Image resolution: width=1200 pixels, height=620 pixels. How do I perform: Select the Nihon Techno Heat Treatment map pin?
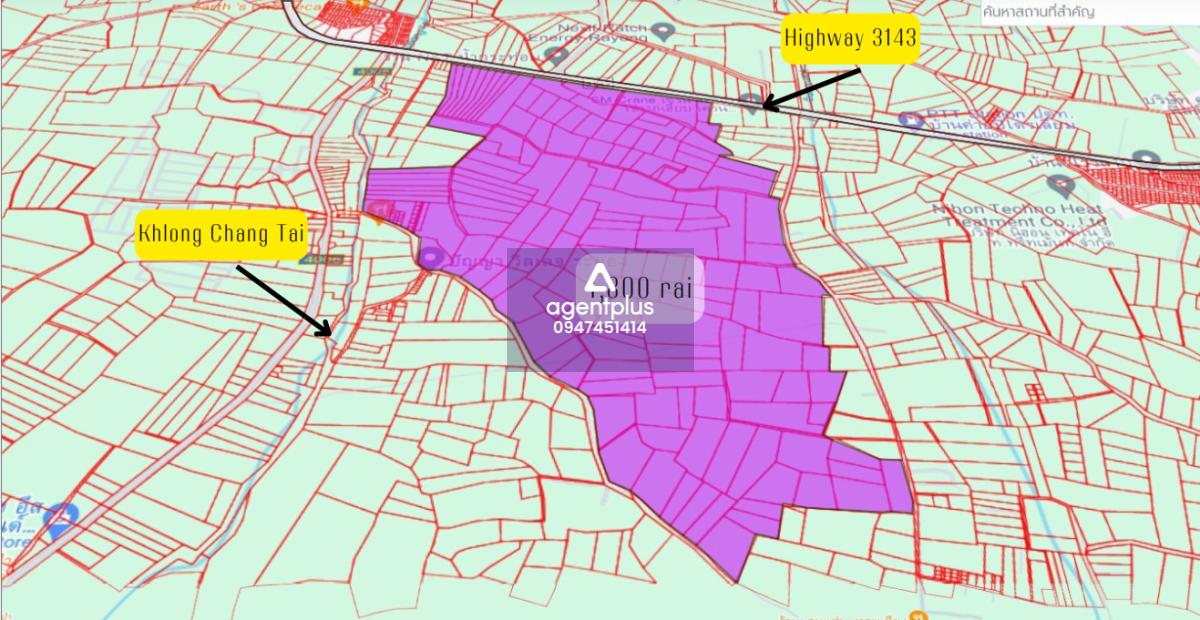coord(1060,185)
